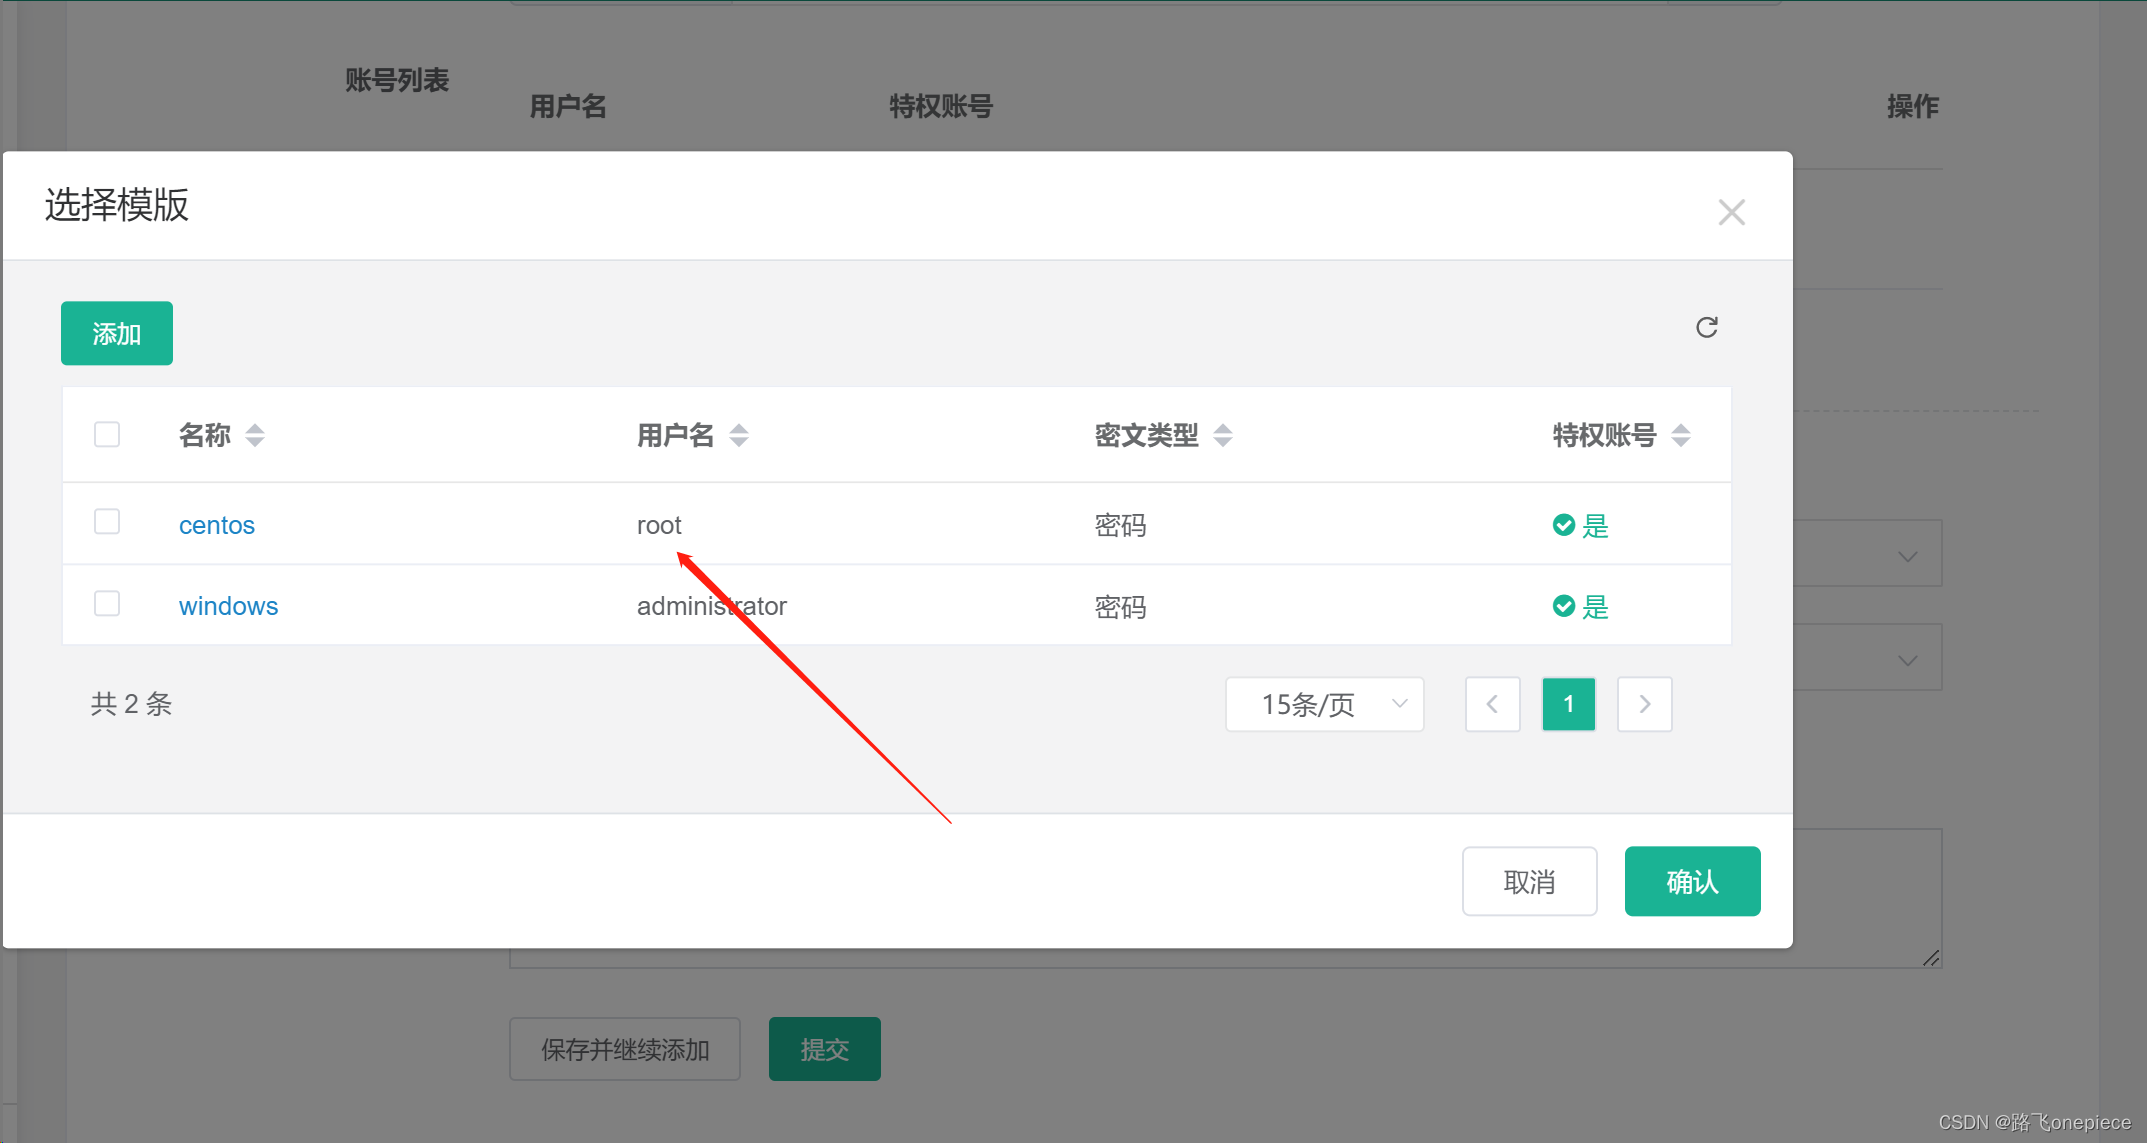Click the 密文类型 column header
Viewport: 2147px width, 1143px height.
(x=1146, y=435)
